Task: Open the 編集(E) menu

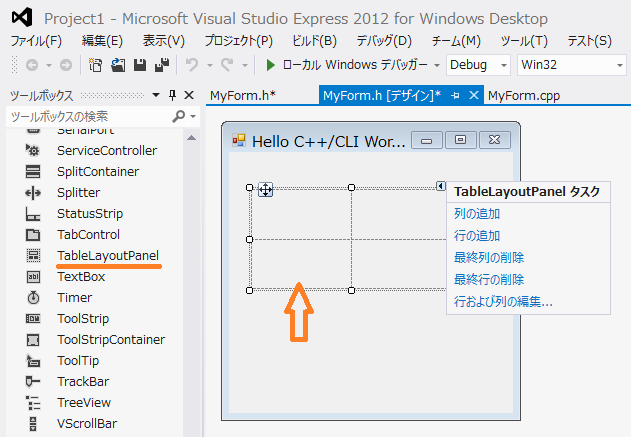Action: click(102, 41)
